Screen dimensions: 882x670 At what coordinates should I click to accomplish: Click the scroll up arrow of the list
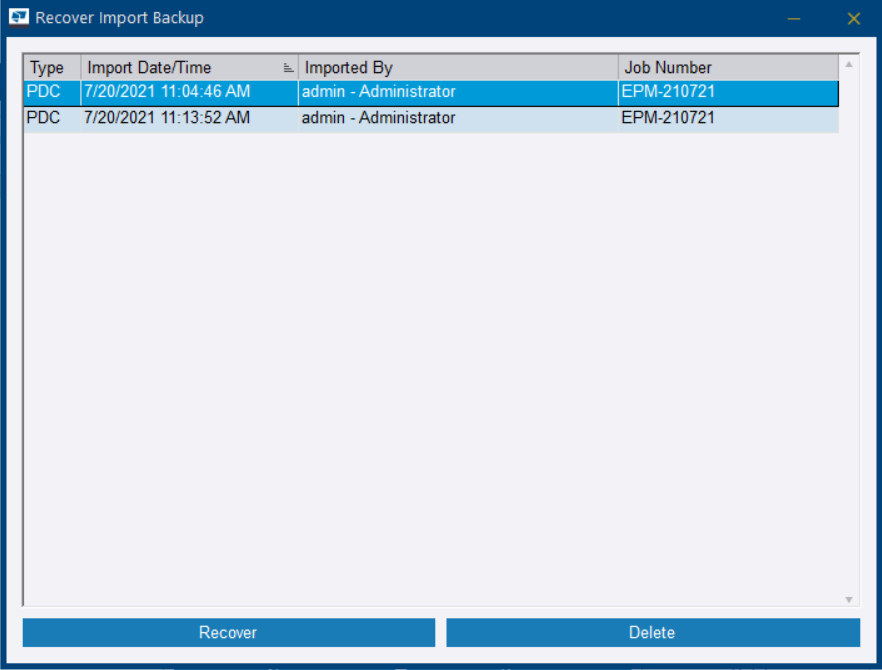849,64
